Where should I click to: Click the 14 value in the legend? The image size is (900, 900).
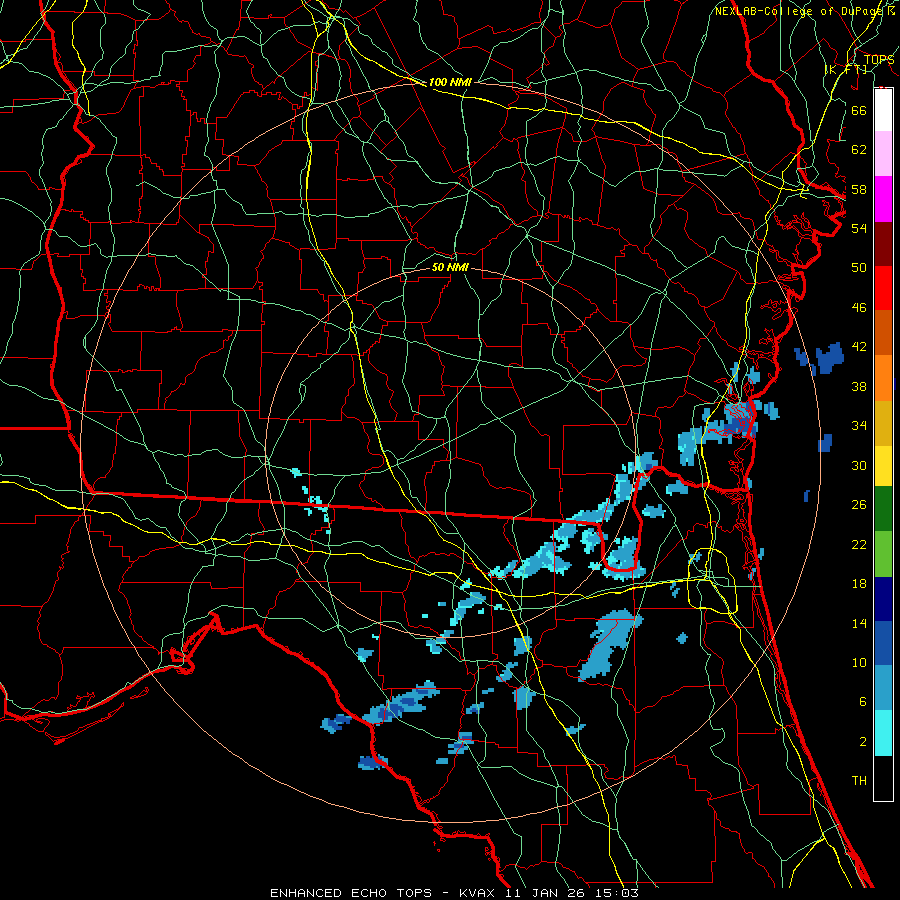(859, 623)
